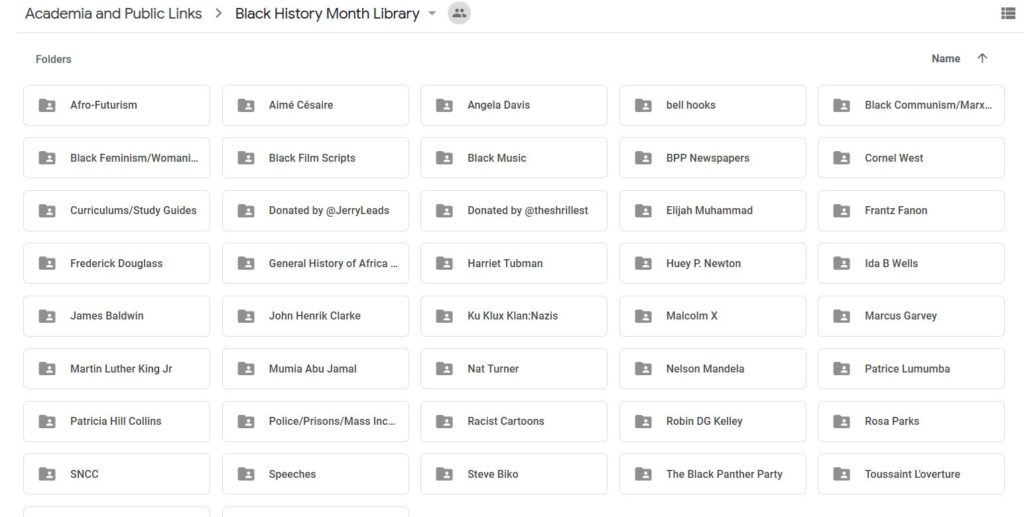Select The Black Panther Party folder
The width and height of the screenshot is (1024, 517).
(x=712, y=474)
